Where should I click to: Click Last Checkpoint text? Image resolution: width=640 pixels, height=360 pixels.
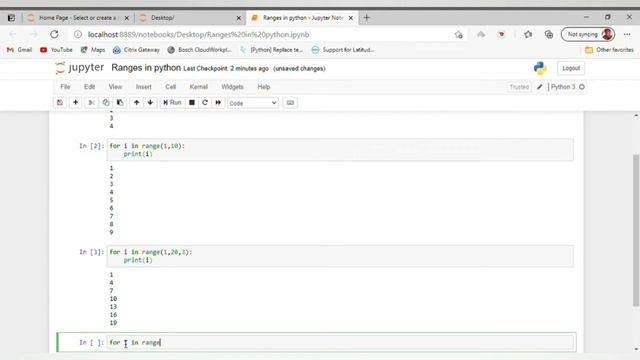(x=226, y=69)
